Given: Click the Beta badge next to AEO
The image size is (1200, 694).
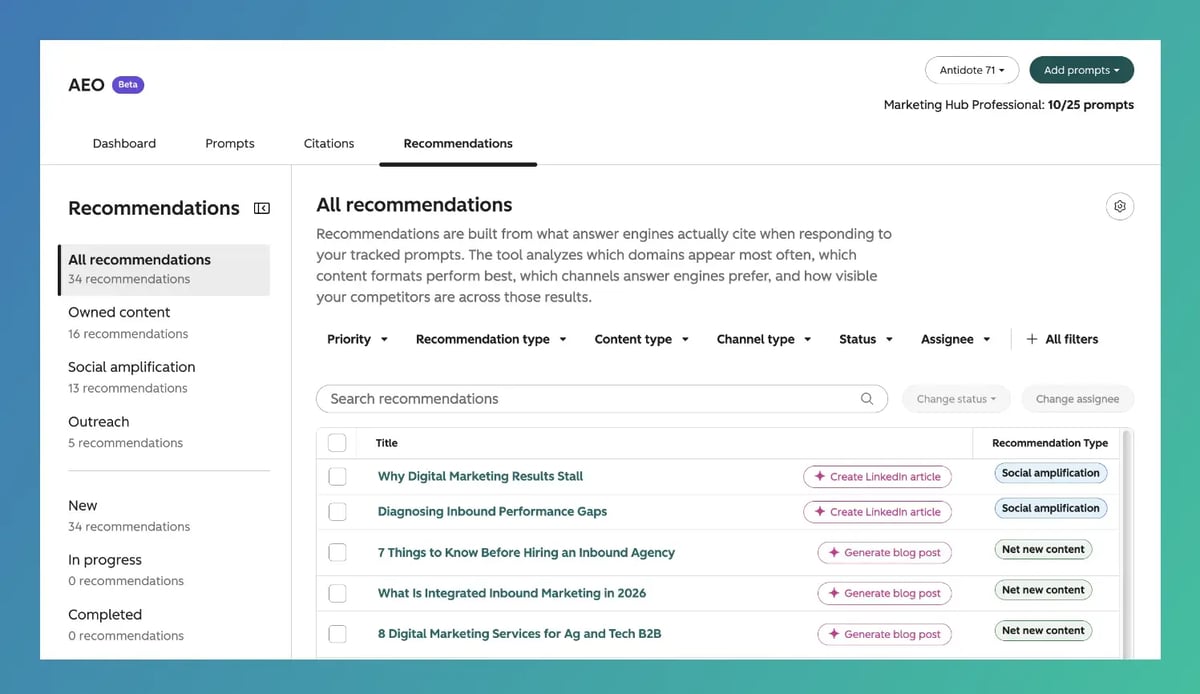Looking at the screenshot, I should 128,85.
